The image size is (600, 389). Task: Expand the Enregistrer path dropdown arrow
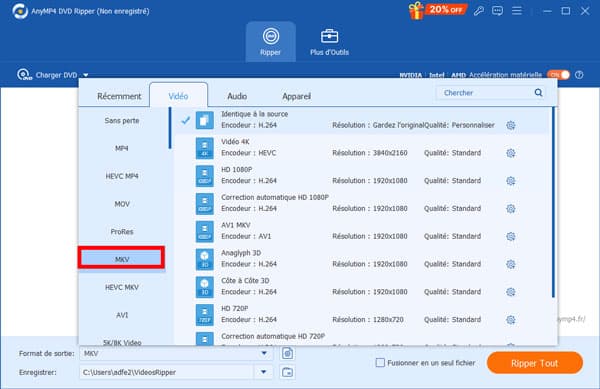point(264,372)
